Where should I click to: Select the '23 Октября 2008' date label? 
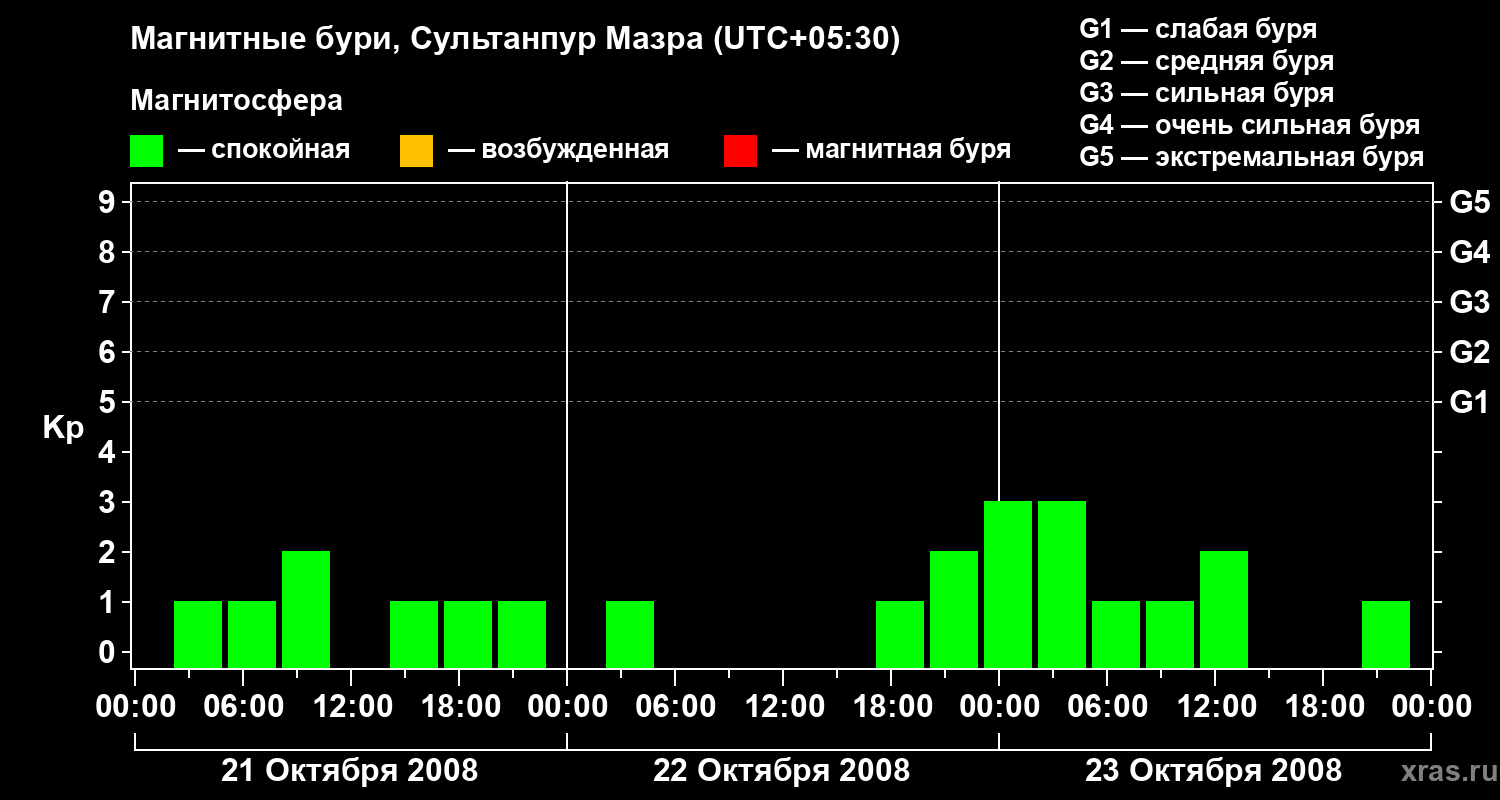tap(1213, 771)
